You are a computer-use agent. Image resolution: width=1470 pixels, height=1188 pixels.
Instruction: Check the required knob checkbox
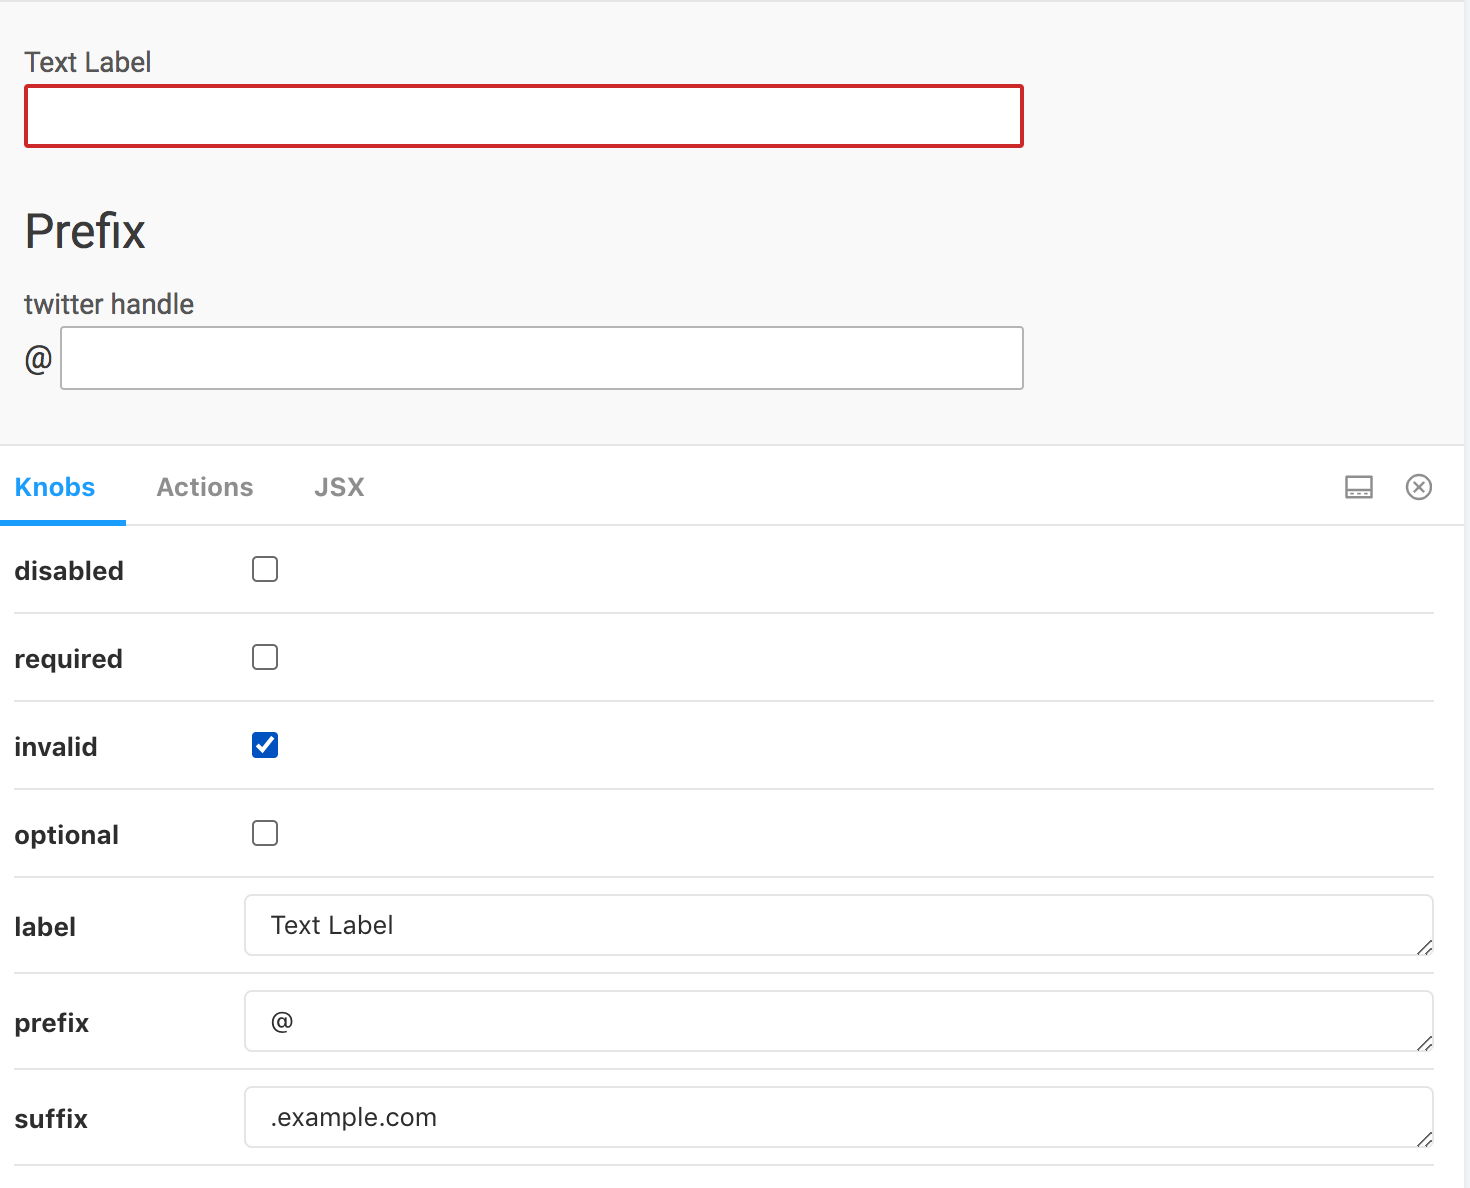click(265, 657)
